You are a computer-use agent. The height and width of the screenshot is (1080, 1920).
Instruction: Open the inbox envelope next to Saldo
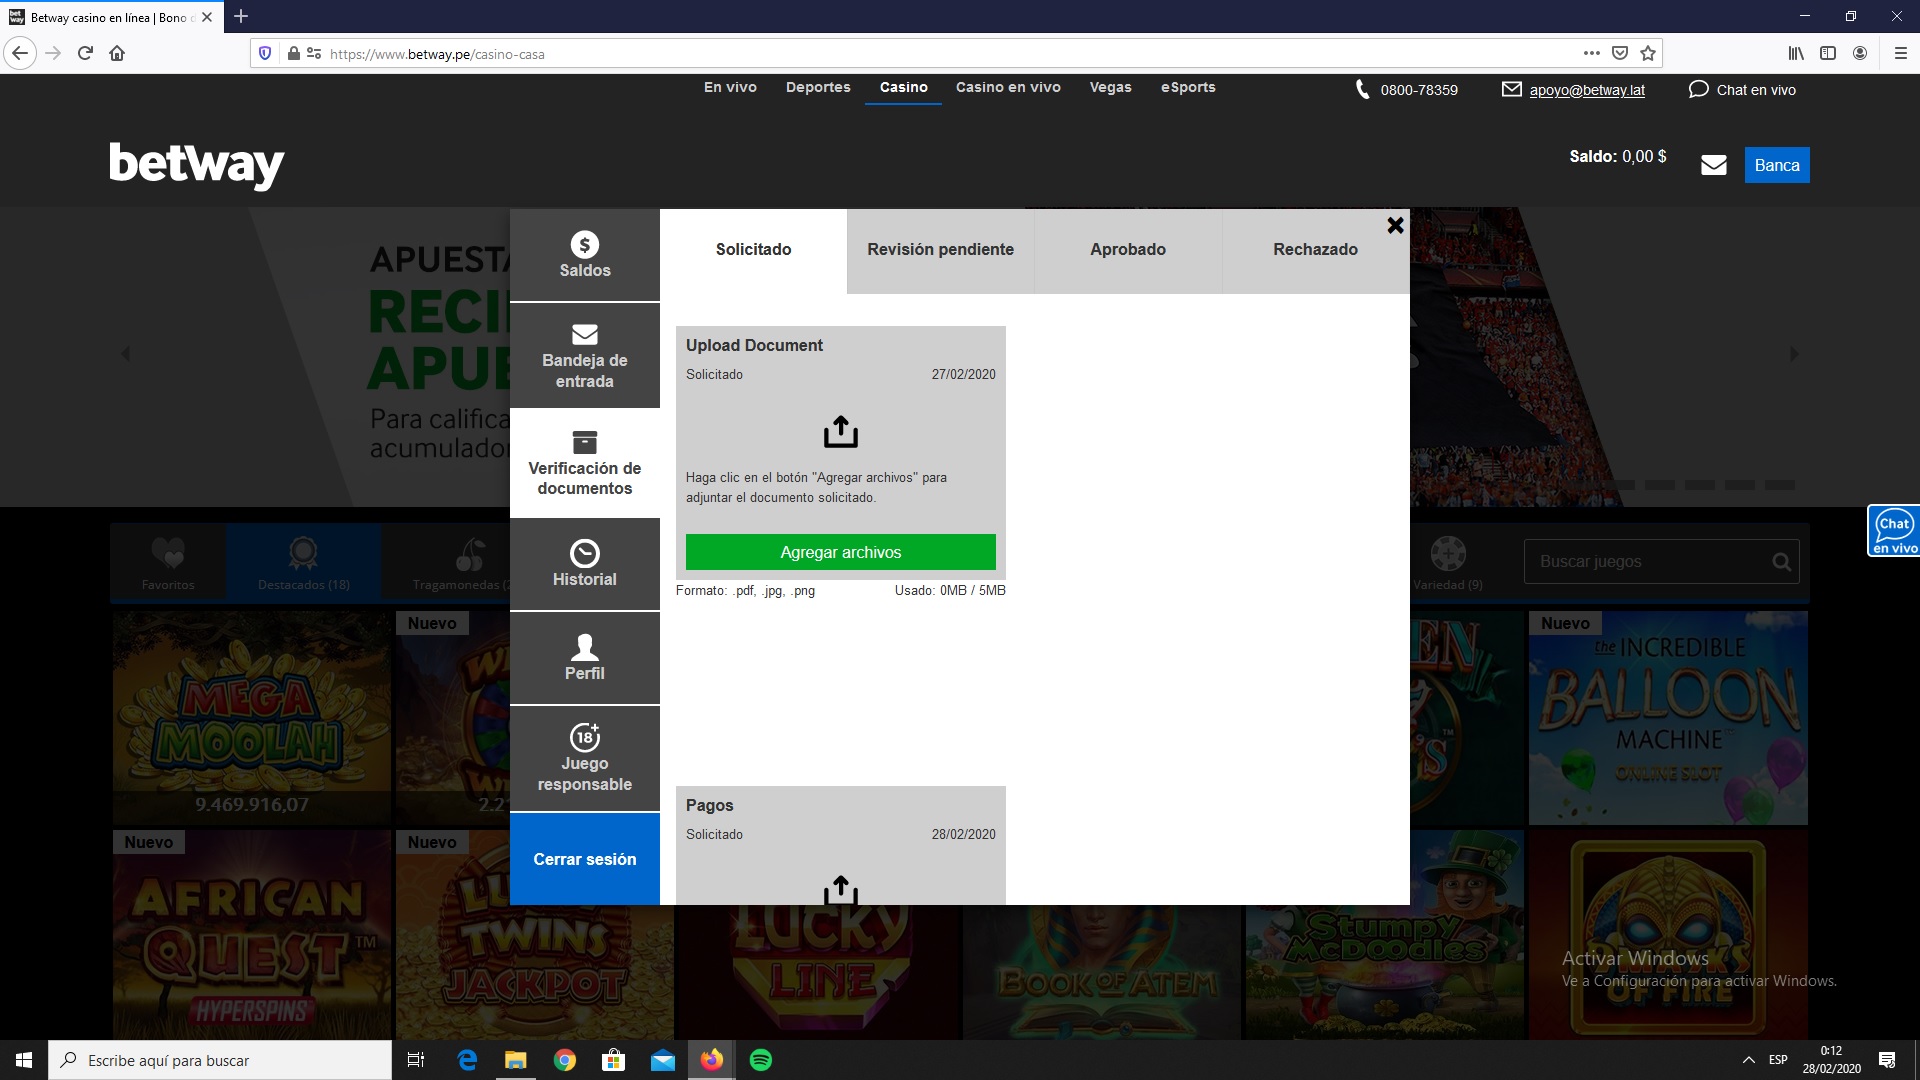pos(1714,165)
